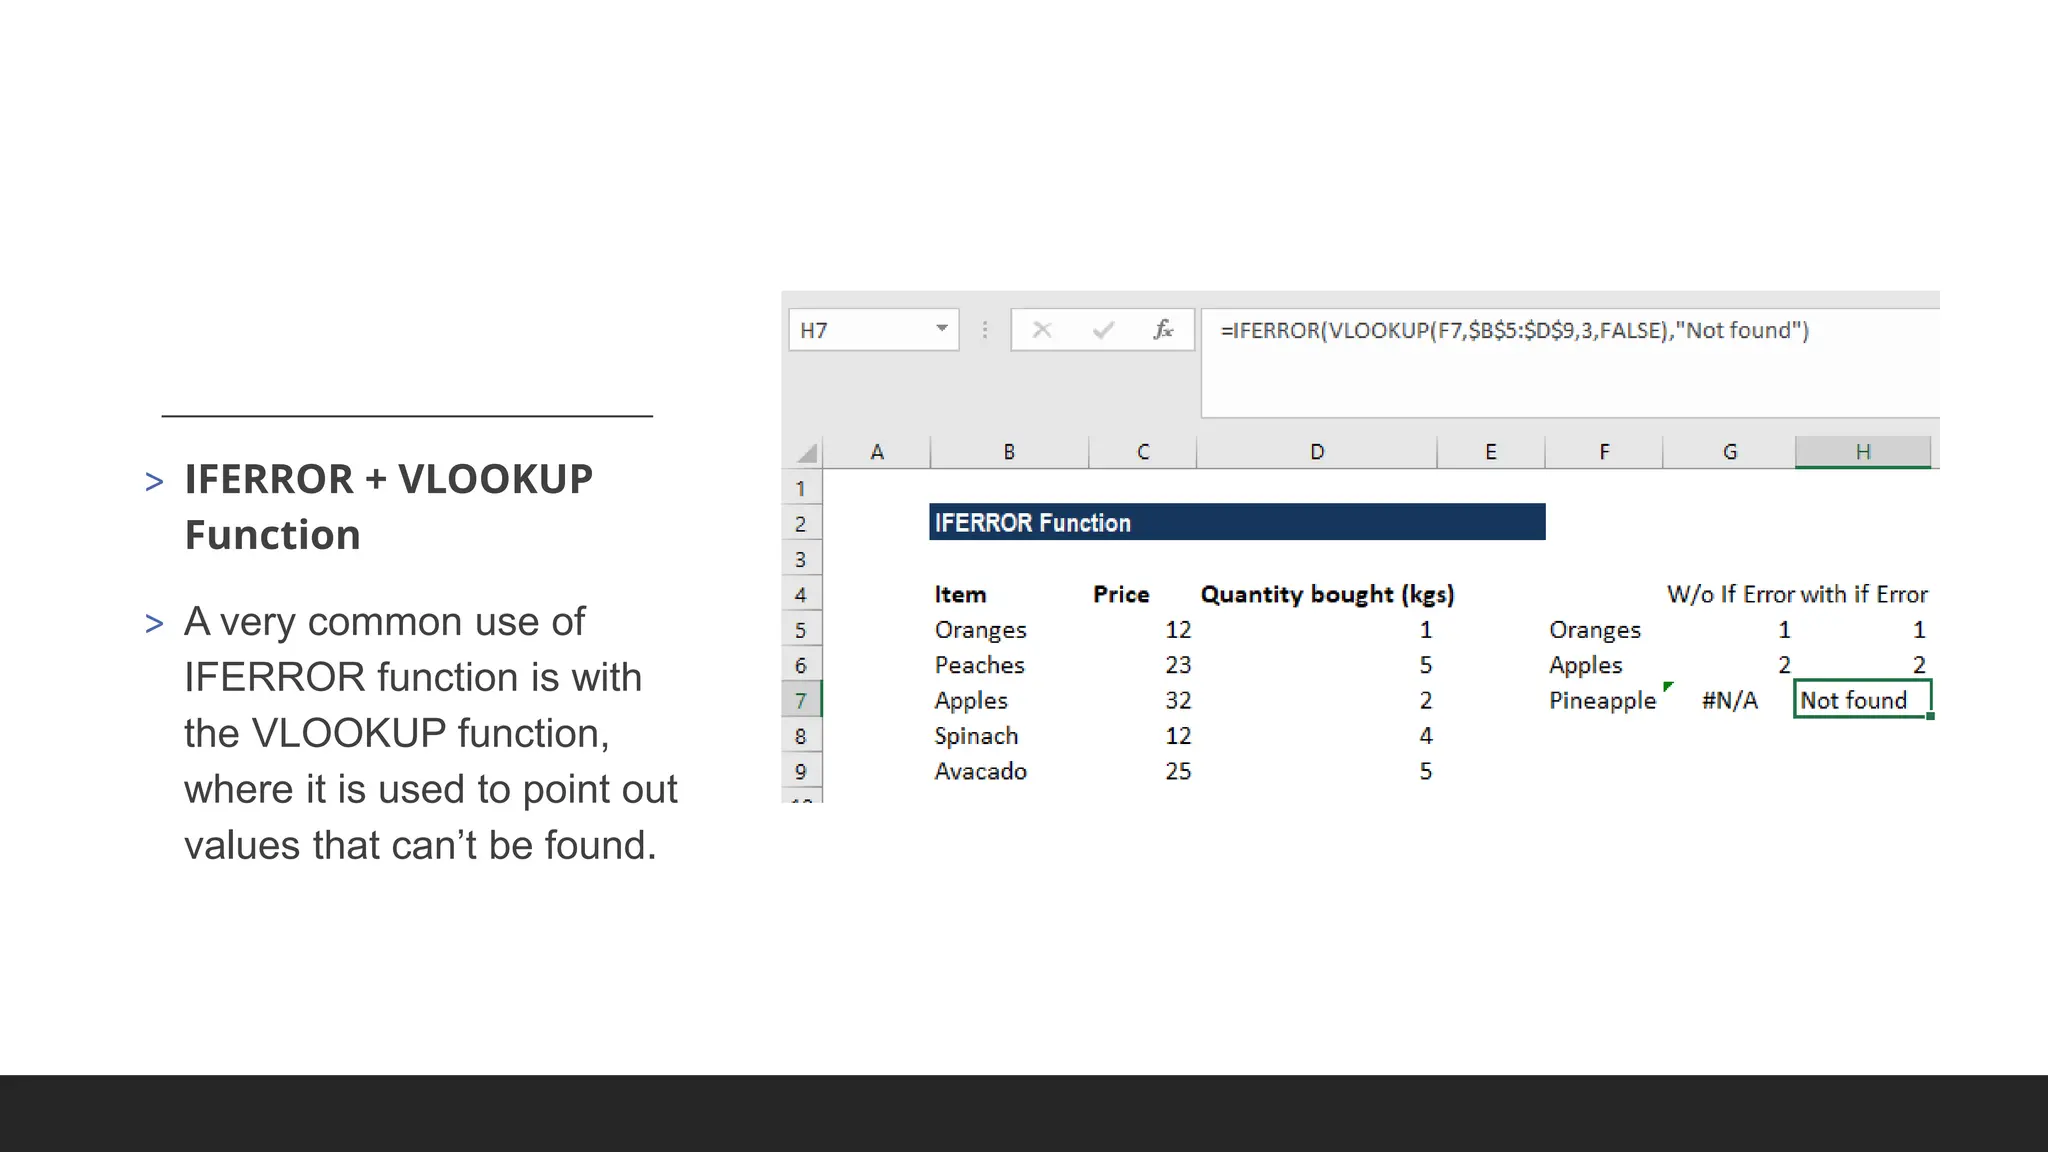Screen dimensions: 2048x1152
Task: Select row 9 header
Action: click(801, 772)
